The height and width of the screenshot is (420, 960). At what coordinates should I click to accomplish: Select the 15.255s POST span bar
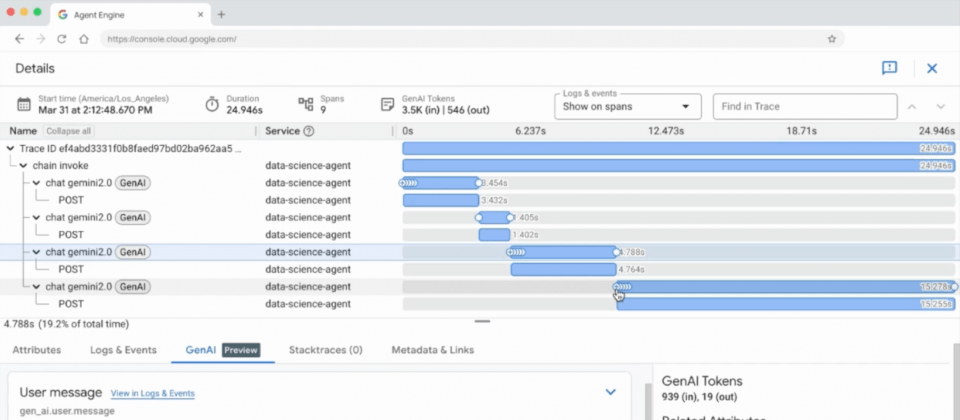(786, 304)
